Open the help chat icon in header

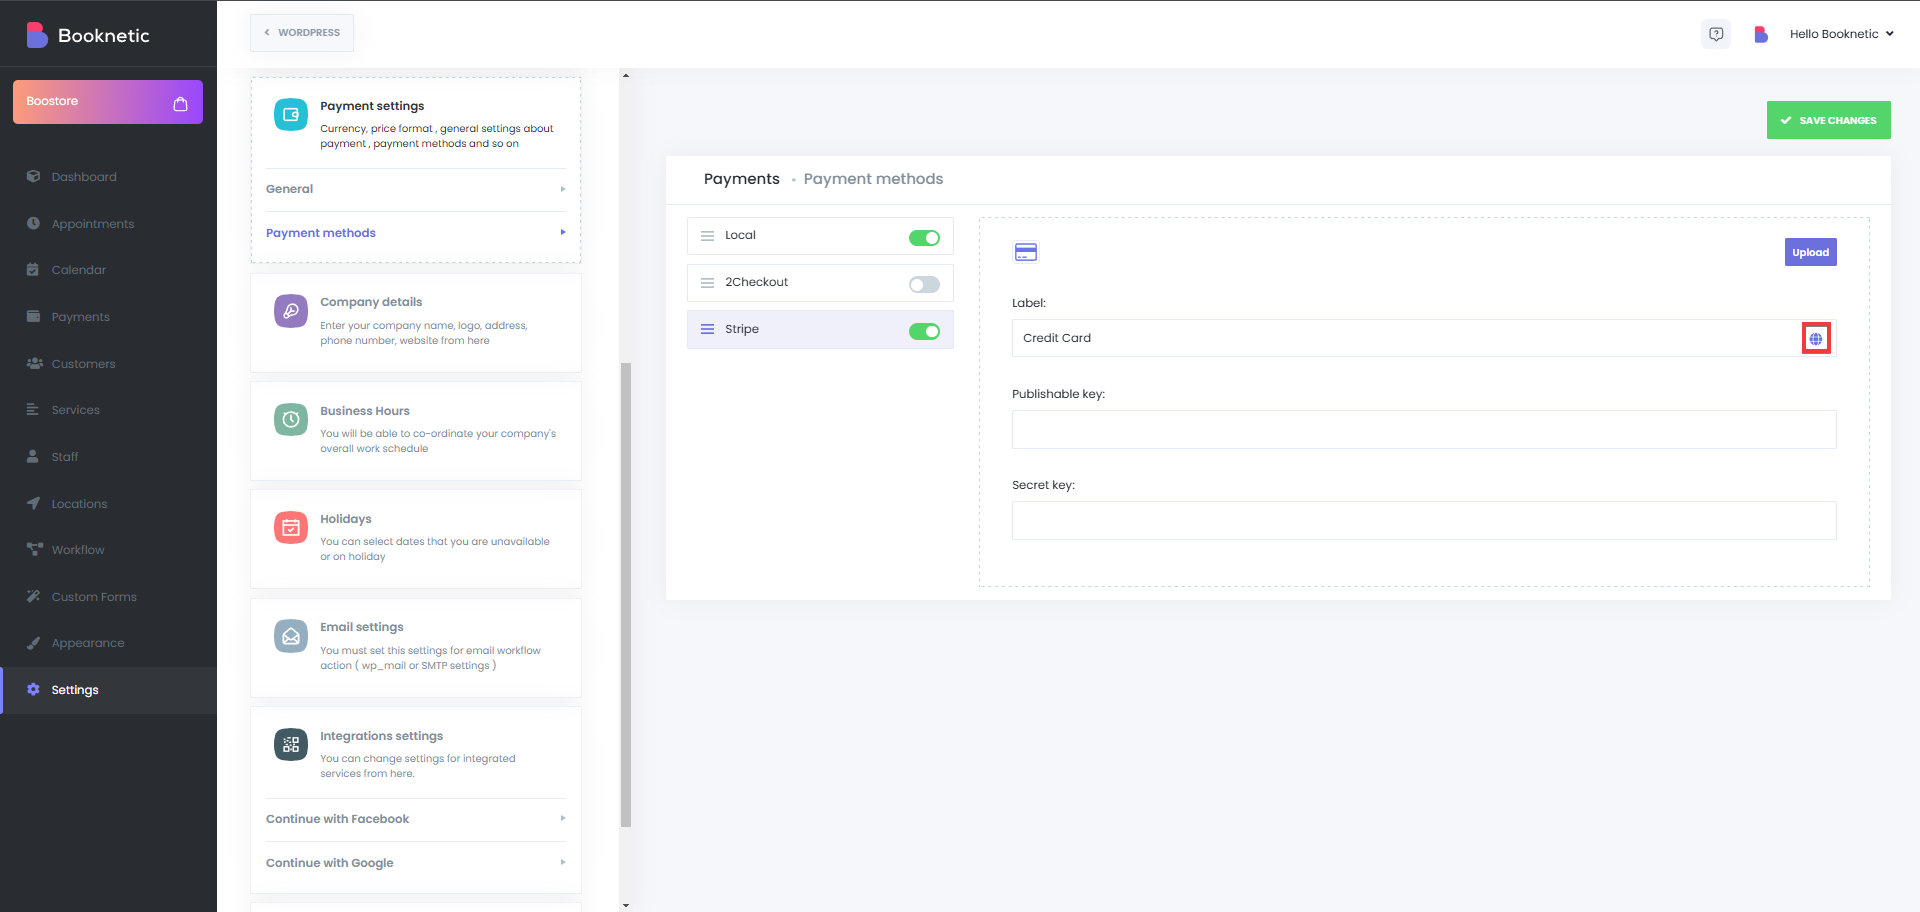(x=1716, y=34)
